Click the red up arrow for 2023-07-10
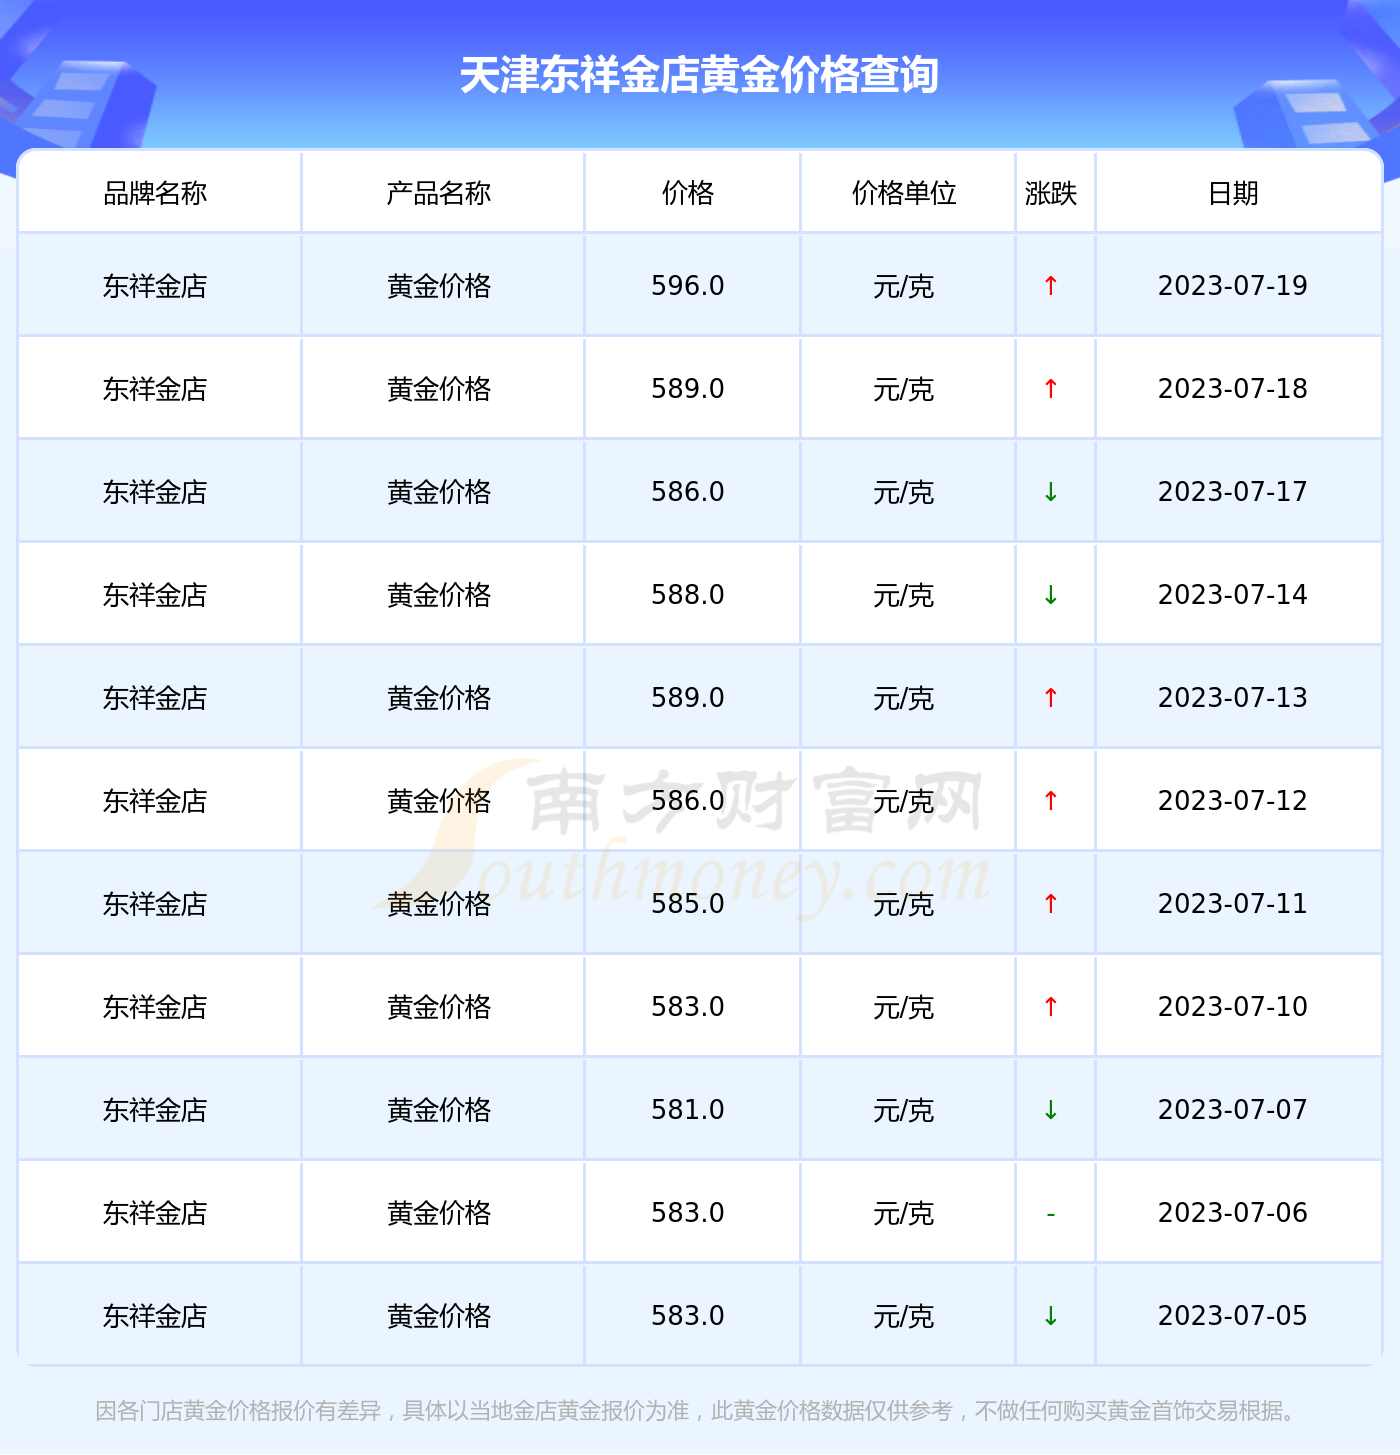1400x1455 pixels. [1050, 1007]
